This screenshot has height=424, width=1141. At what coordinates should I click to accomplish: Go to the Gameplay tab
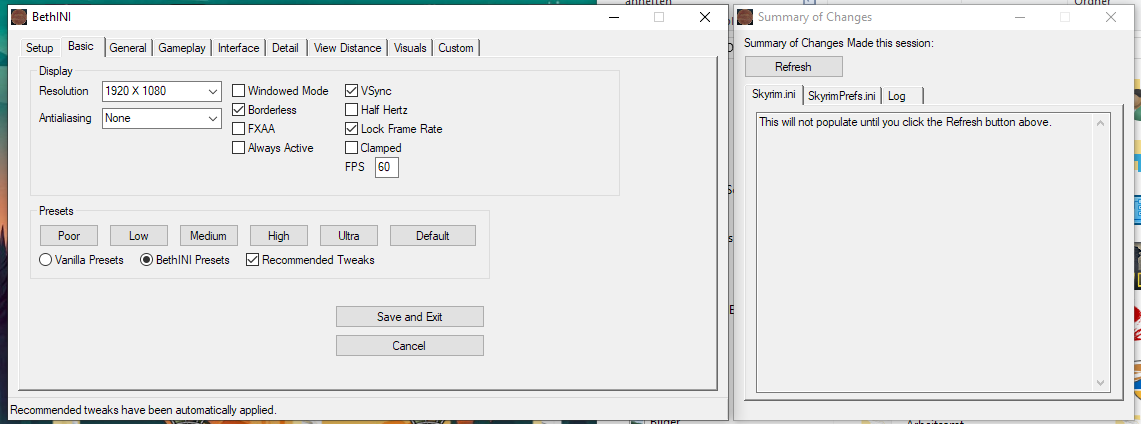pos(183,48)
